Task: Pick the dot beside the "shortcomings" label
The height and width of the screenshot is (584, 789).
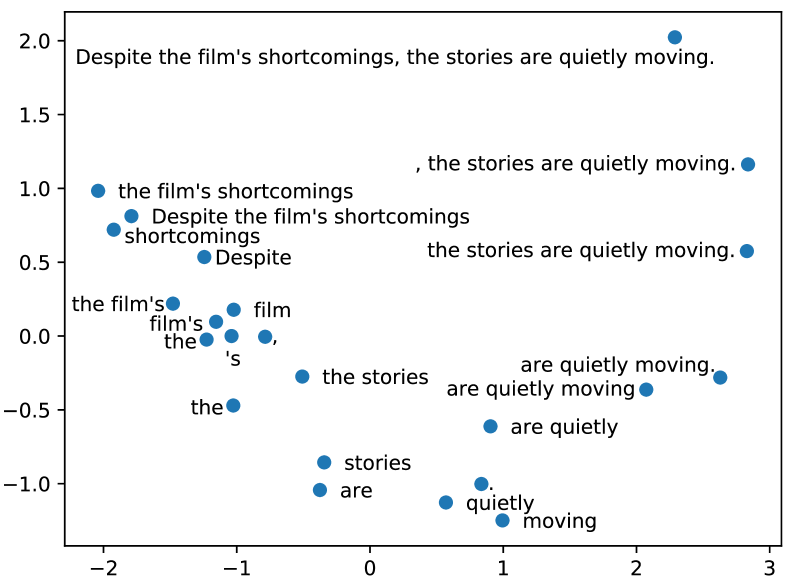Action: click(114, 230)
